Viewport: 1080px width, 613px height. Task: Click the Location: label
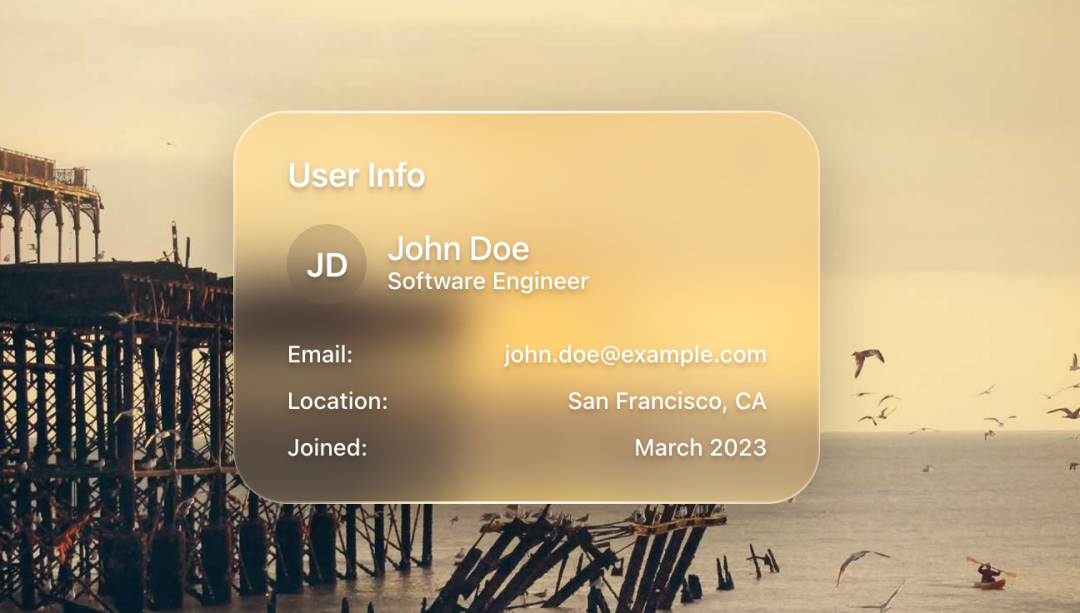(338, 401)
